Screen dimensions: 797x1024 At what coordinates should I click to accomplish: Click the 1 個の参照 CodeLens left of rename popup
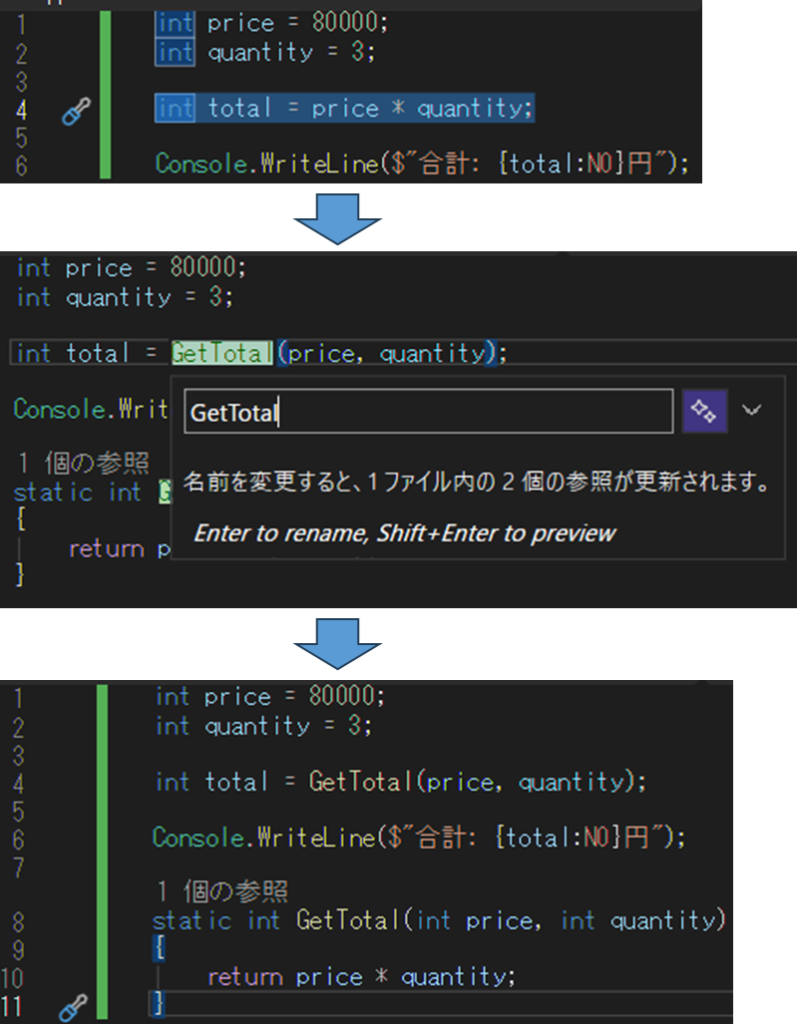point(84,463)
